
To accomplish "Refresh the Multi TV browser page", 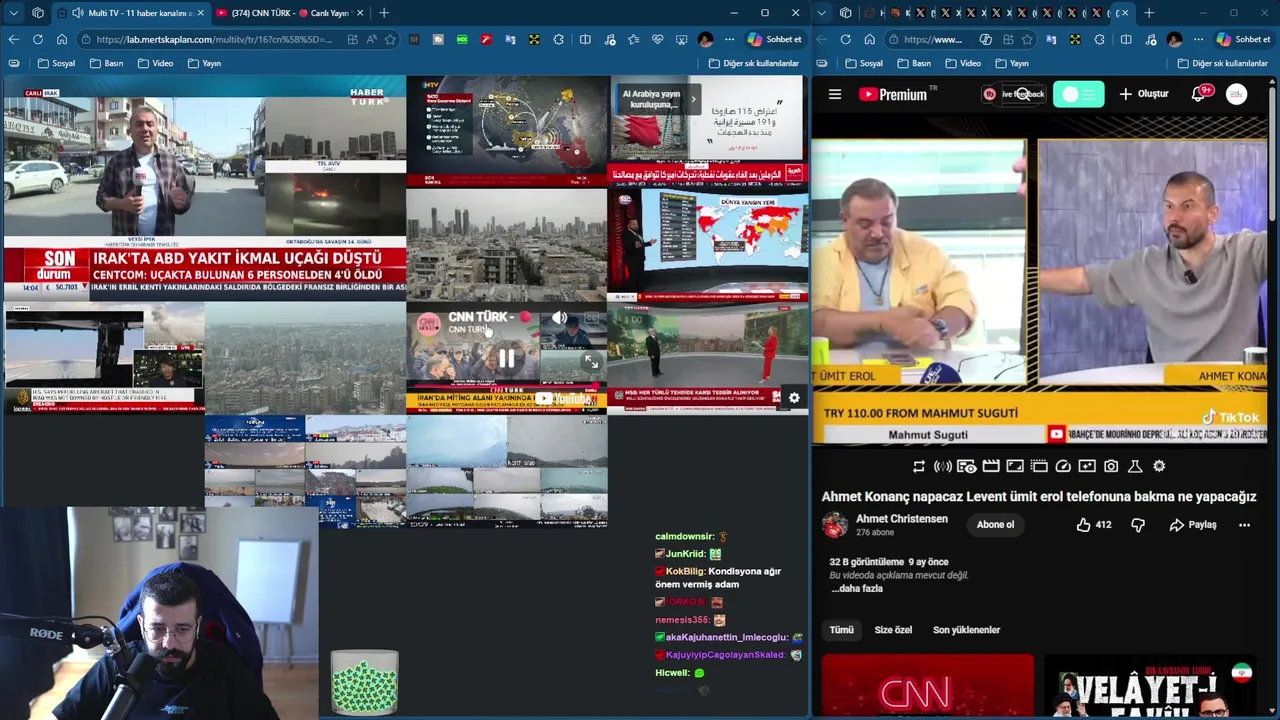I will (38, 39).
